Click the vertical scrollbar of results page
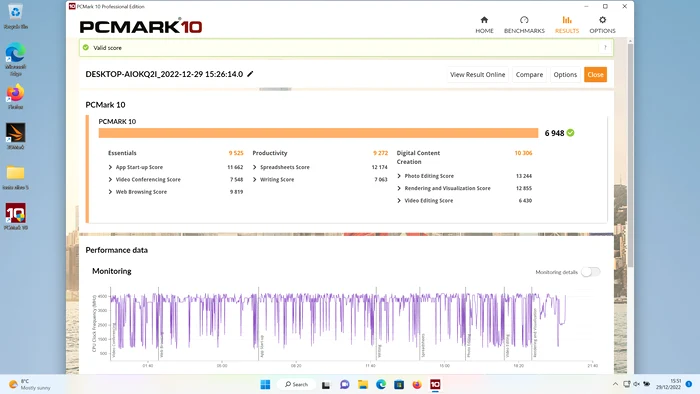This screenshot has height=394, width=700. (x=630, y=156)
